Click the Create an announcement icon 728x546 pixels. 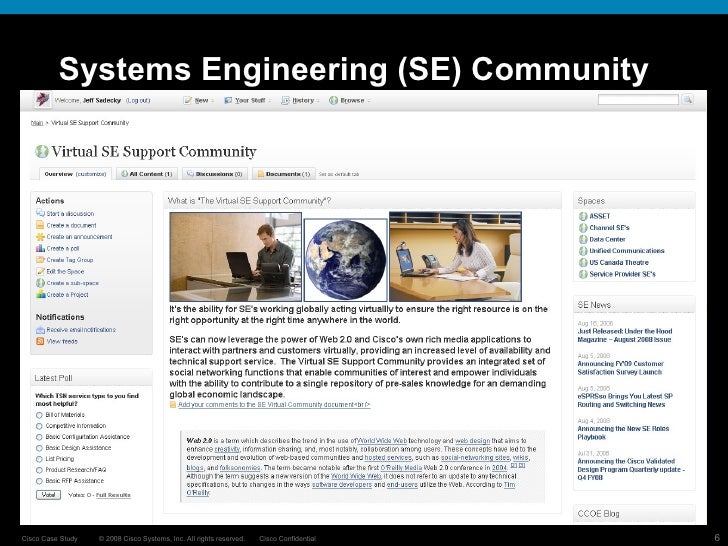tap(40, 237)
